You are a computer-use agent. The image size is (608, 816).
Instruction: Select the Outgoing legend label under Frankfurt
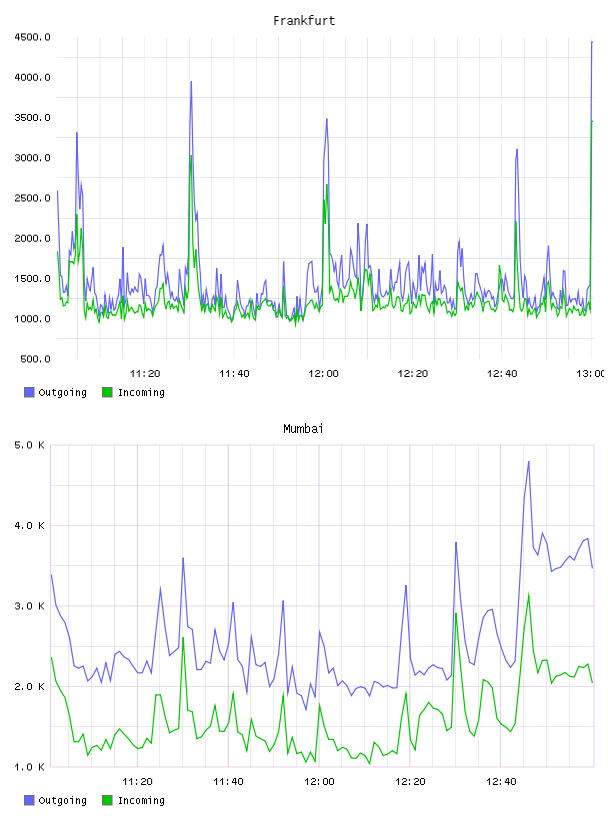tap(62, 392)
